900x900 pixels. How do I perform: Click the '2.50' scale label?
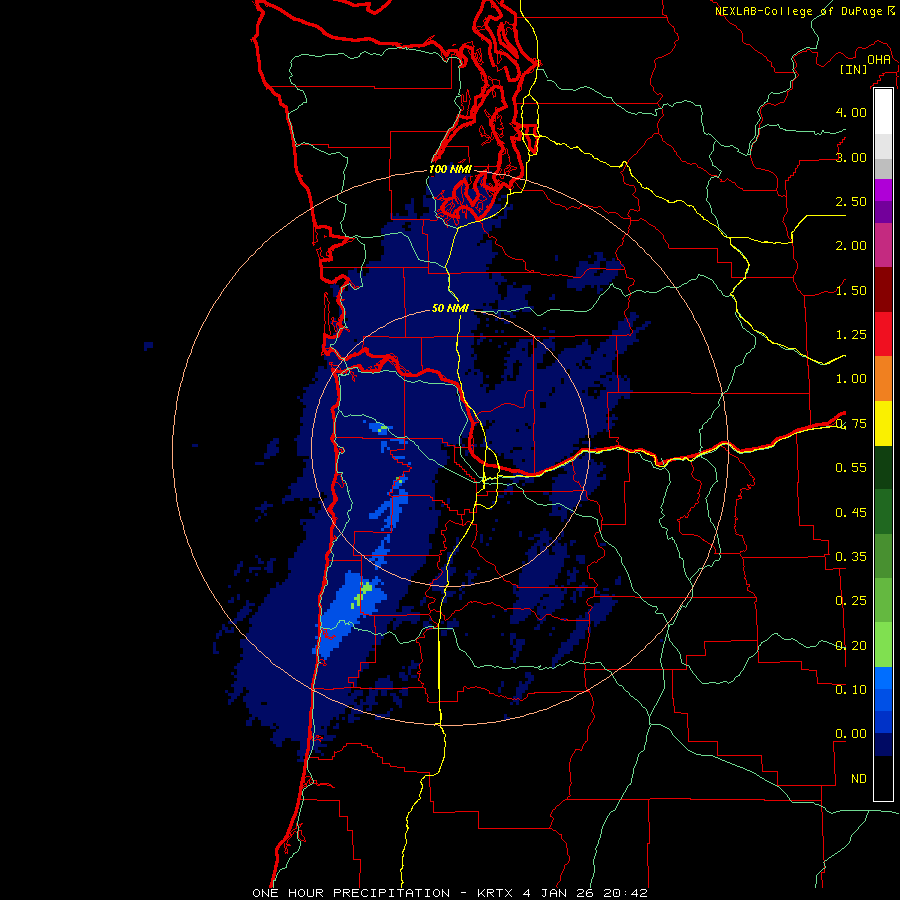click(851, 201)
